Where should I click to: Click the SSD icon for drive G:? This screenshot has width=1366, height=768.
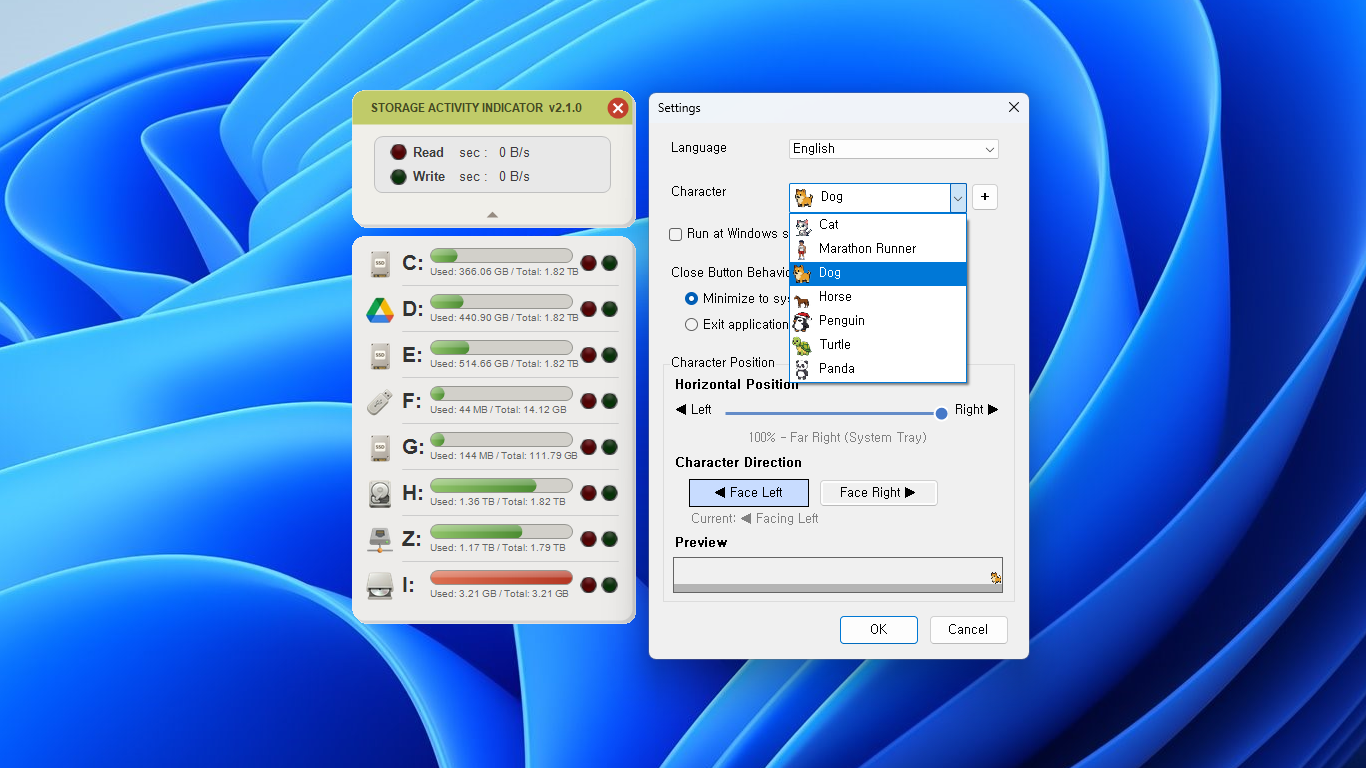click(x=380, y=448)
